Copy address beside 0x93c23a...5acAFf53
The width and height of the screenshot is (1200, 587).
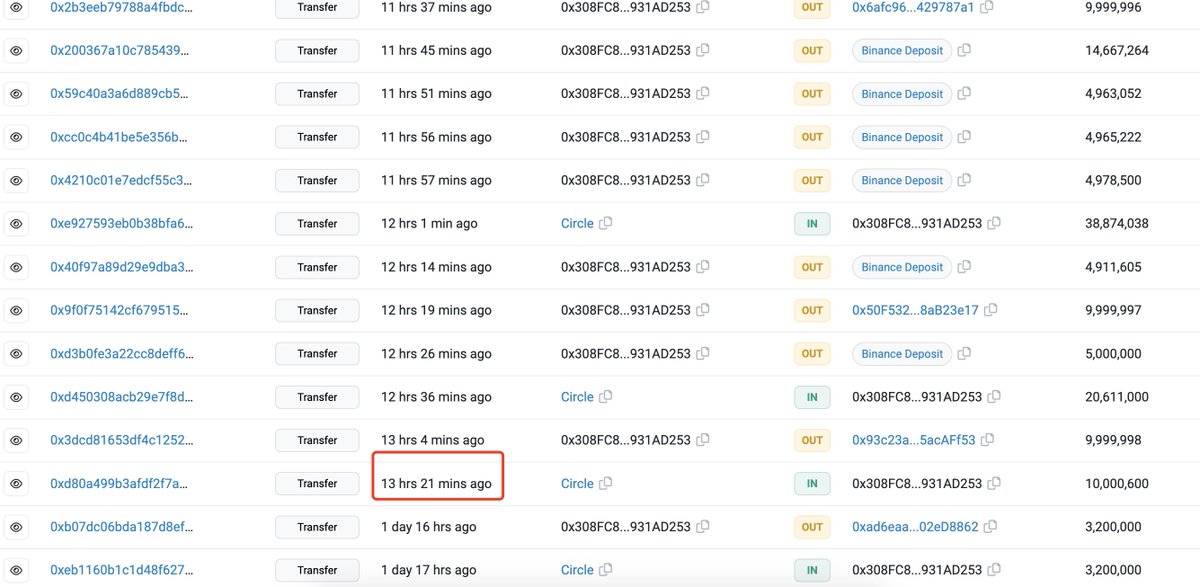(987, 440)
